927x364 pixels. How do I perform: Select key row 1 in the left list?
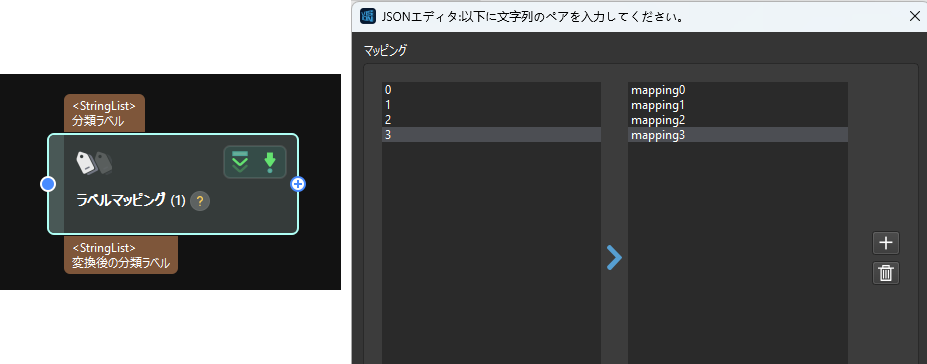click(x=491, y=105)
